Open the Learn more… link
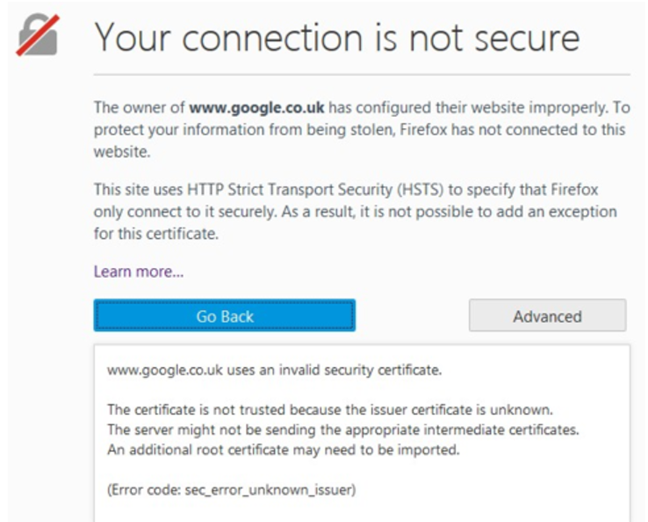 138,271
